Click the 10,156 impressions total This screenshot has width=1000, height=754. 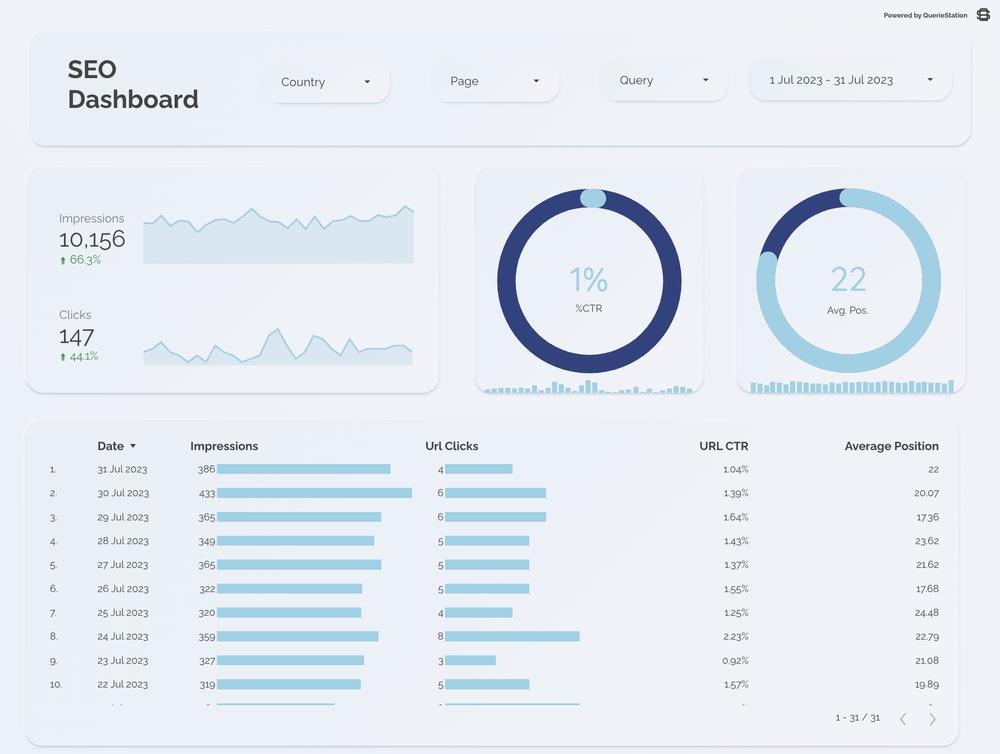[92, 240]
